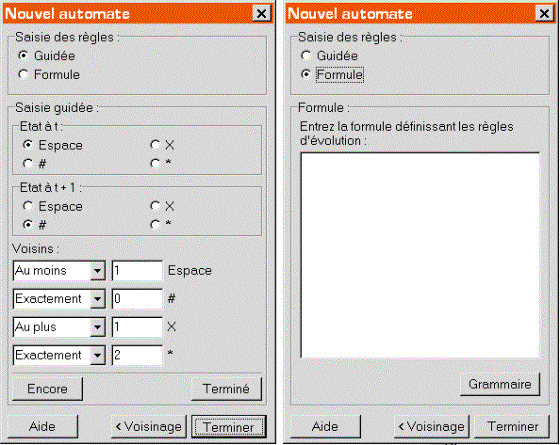Viewport: 560px width, 445px height.
Task: Click Aide in the left dialog
Action: [x=42, y=426]
